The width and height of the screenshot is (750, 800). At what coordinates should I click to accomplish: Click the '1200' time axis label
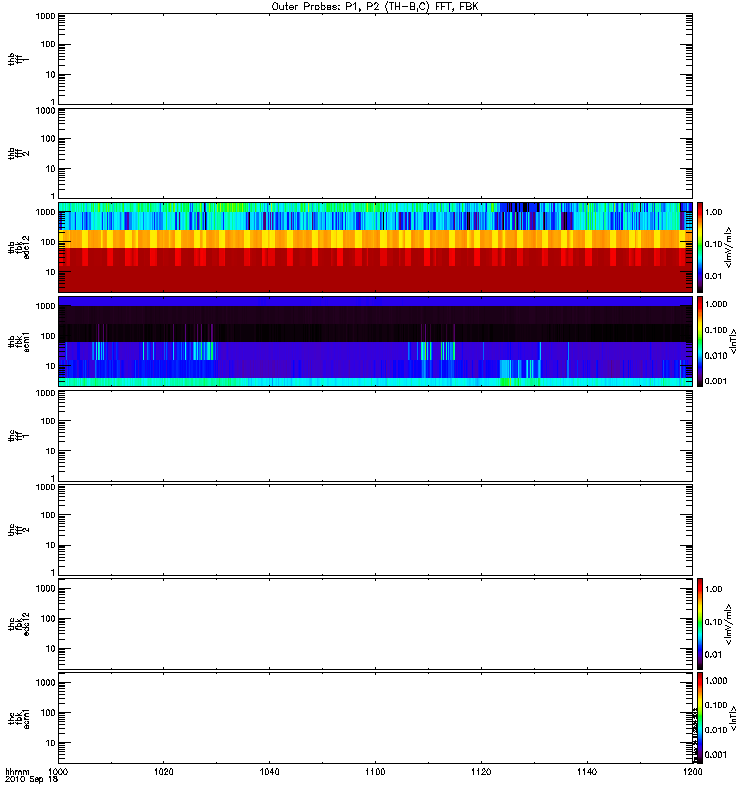coord(692,772)
